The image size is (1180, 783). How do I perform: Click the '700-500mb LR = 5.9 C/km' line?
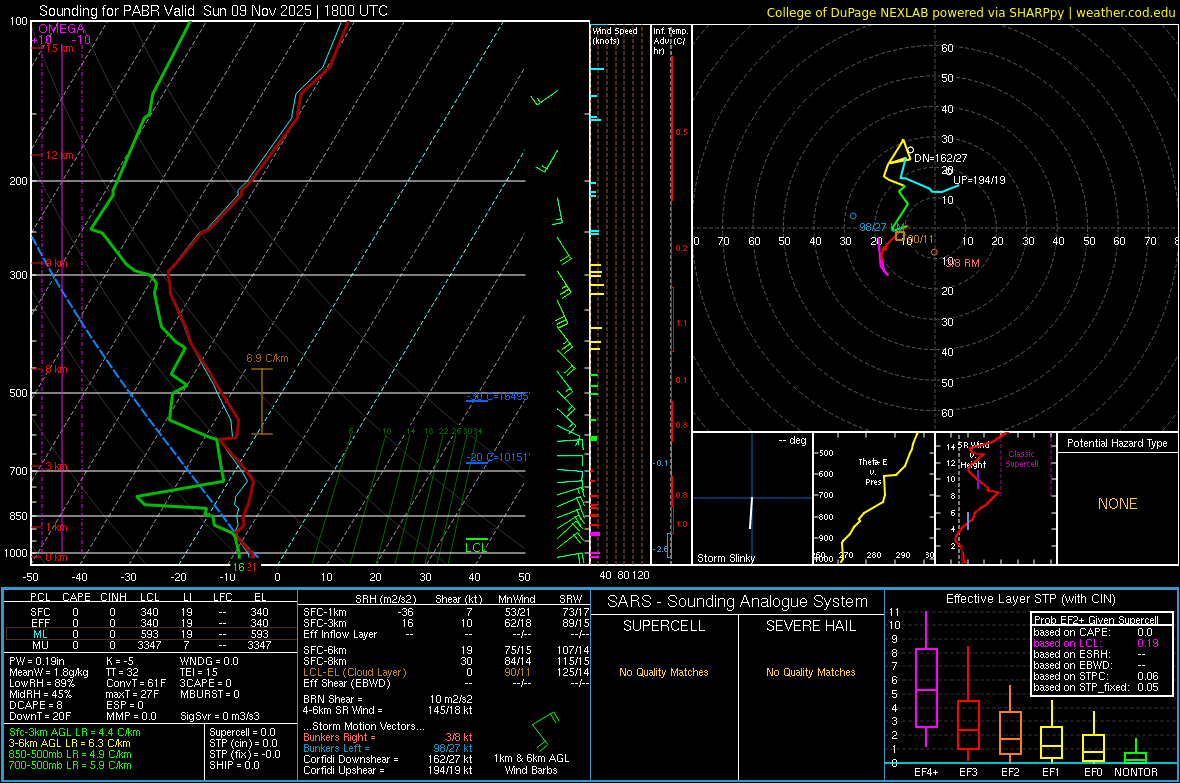69,765
